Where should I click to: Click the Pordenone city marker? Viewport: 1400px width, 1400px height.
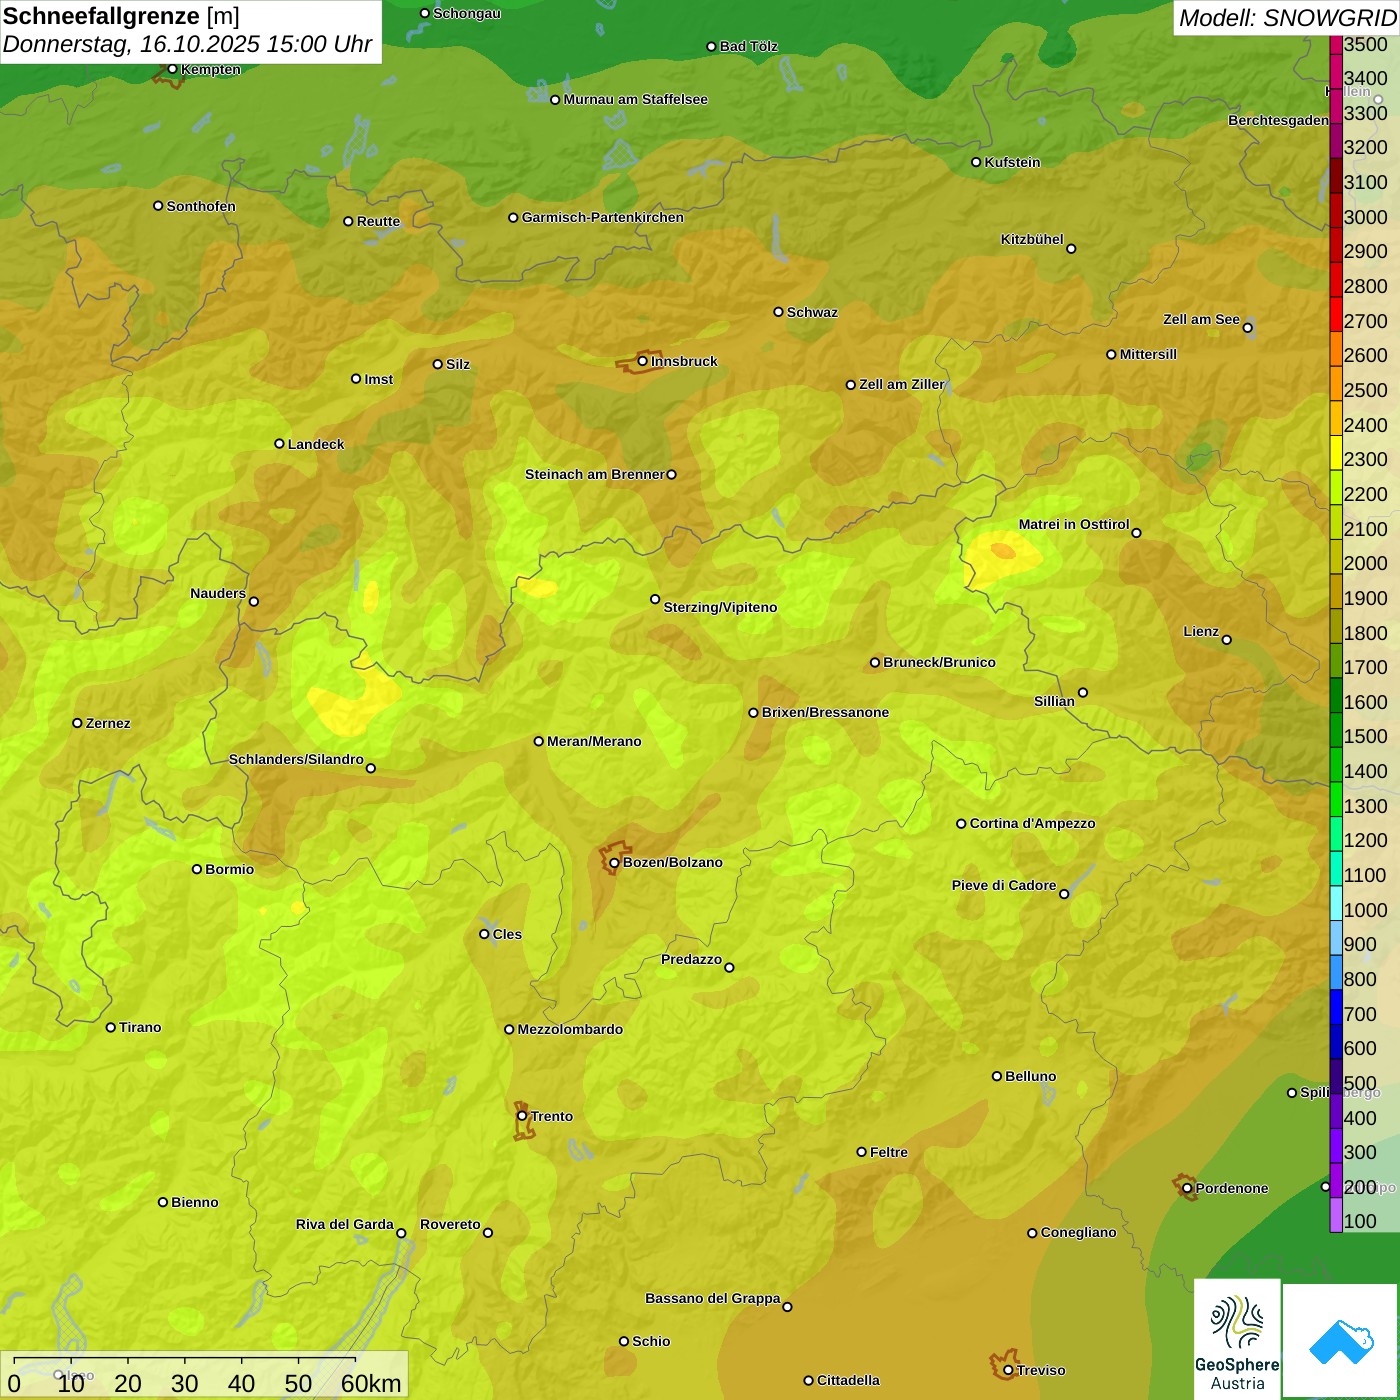[x=1187, y=1188]
